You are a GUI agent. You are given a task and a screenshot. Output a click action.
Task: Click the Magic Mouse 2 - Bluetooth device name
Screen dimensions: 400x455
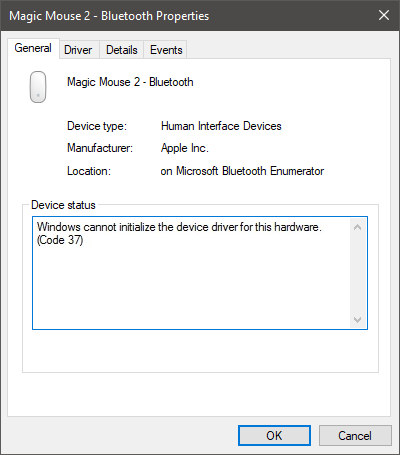(x=130, y=82)
